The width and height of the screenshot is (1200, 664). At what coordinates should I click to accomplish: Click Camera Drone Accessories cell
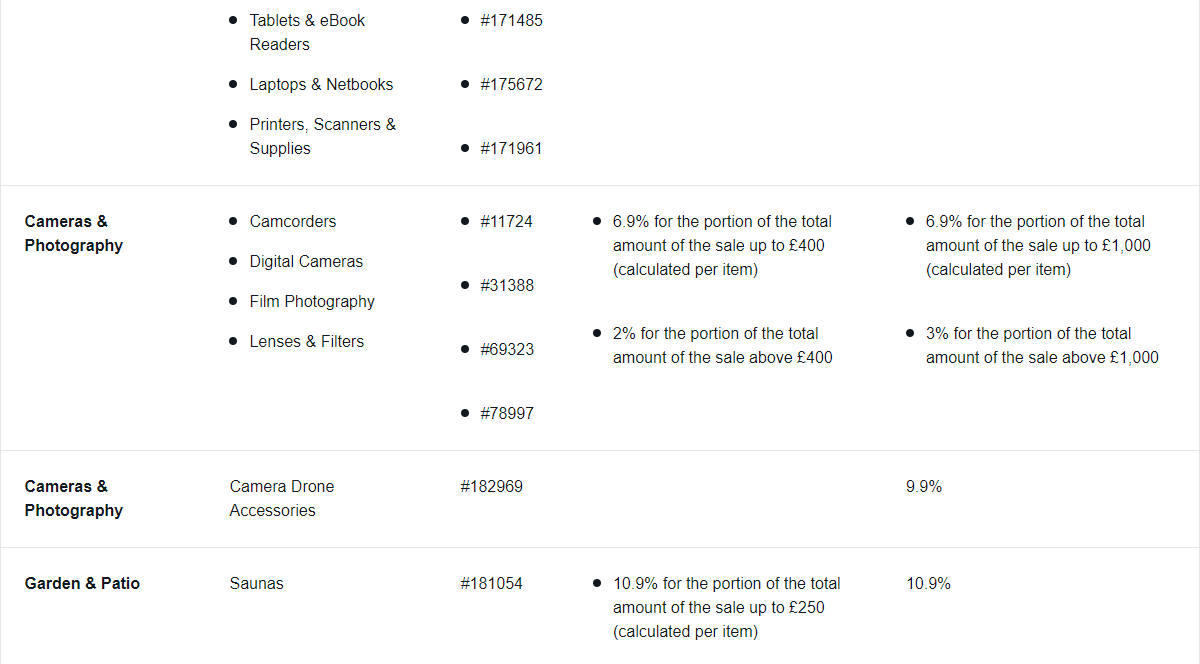(282, 498)
